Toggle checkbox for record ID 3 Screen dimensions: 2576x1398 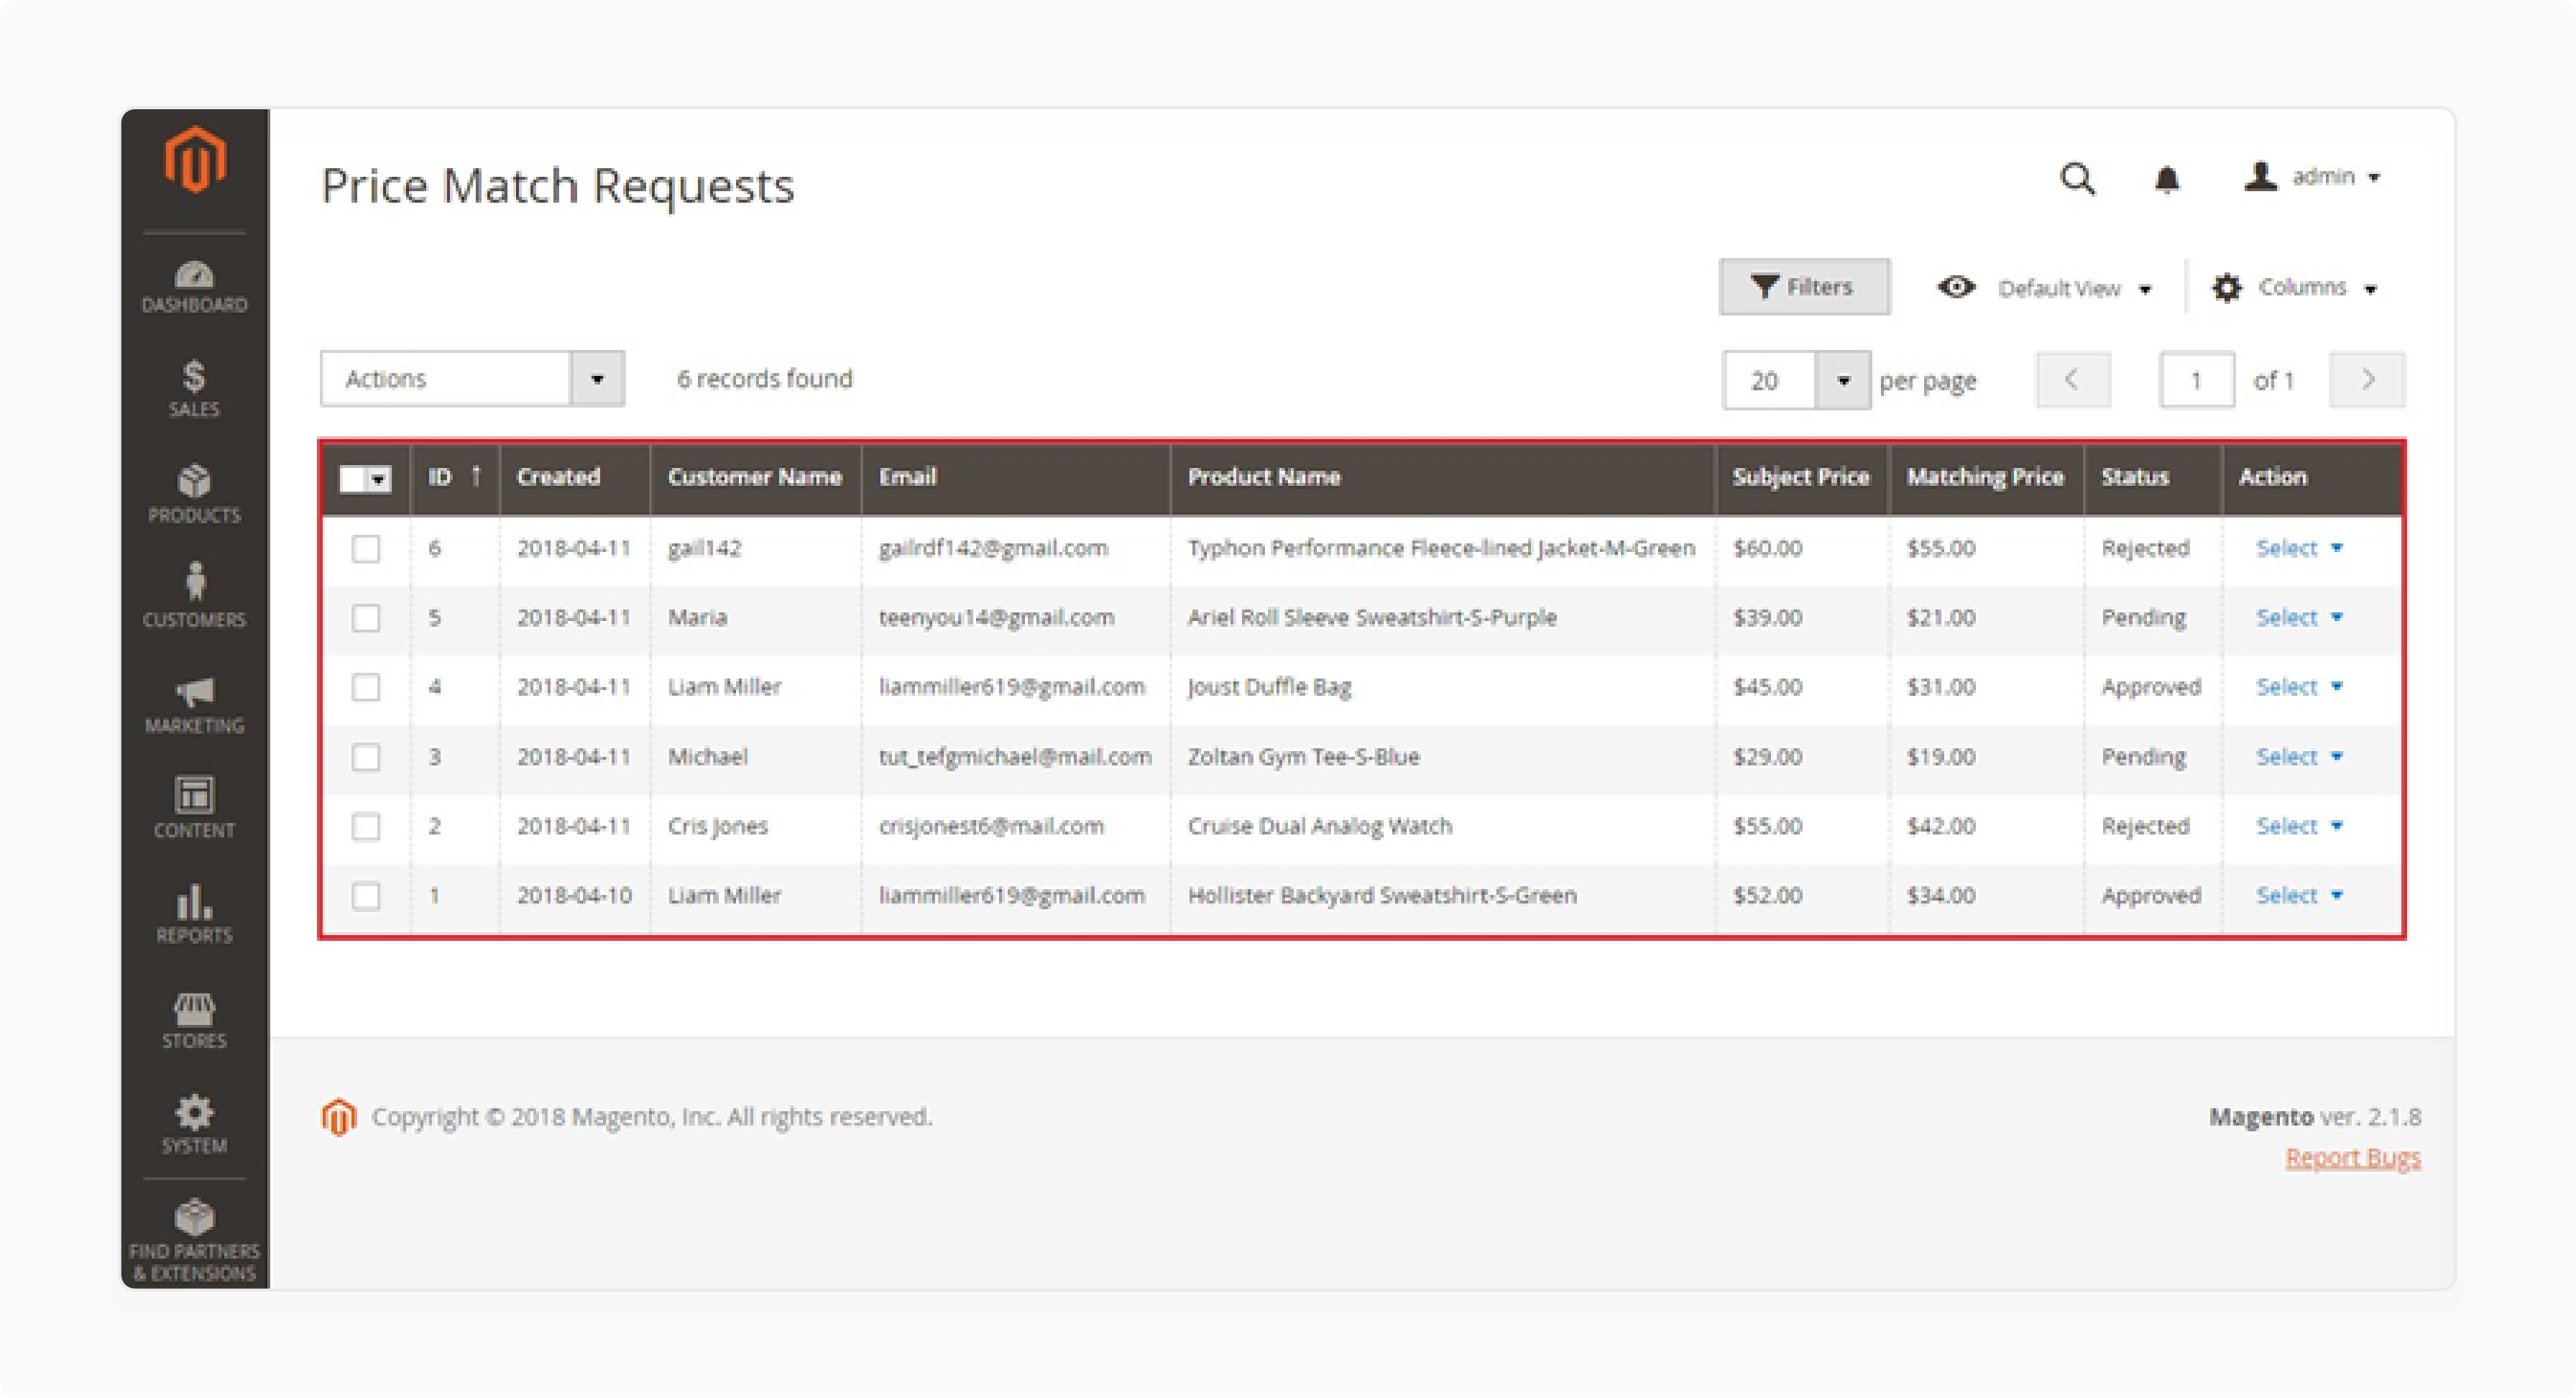pos(367,756)
